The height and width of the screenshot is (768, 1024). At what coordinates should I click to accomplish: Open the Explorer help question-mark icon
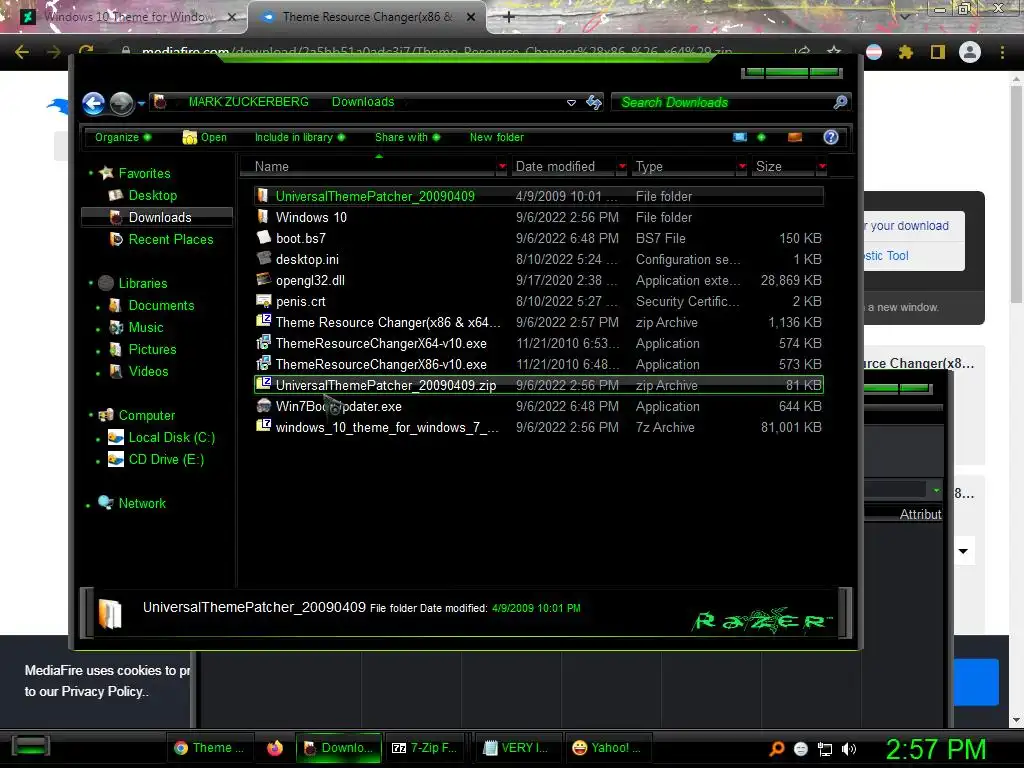pos(831,137)
